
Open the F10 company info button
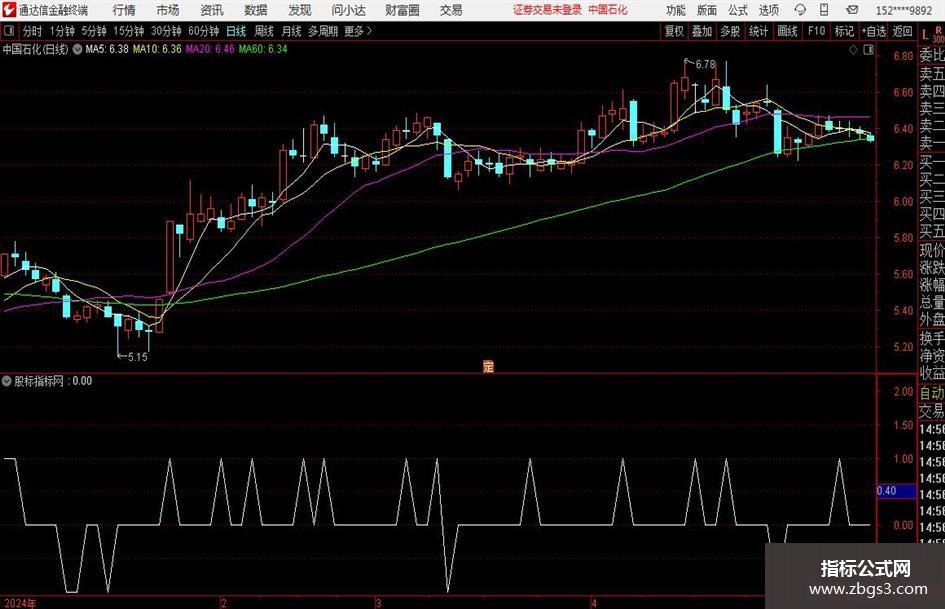(816, 31)
